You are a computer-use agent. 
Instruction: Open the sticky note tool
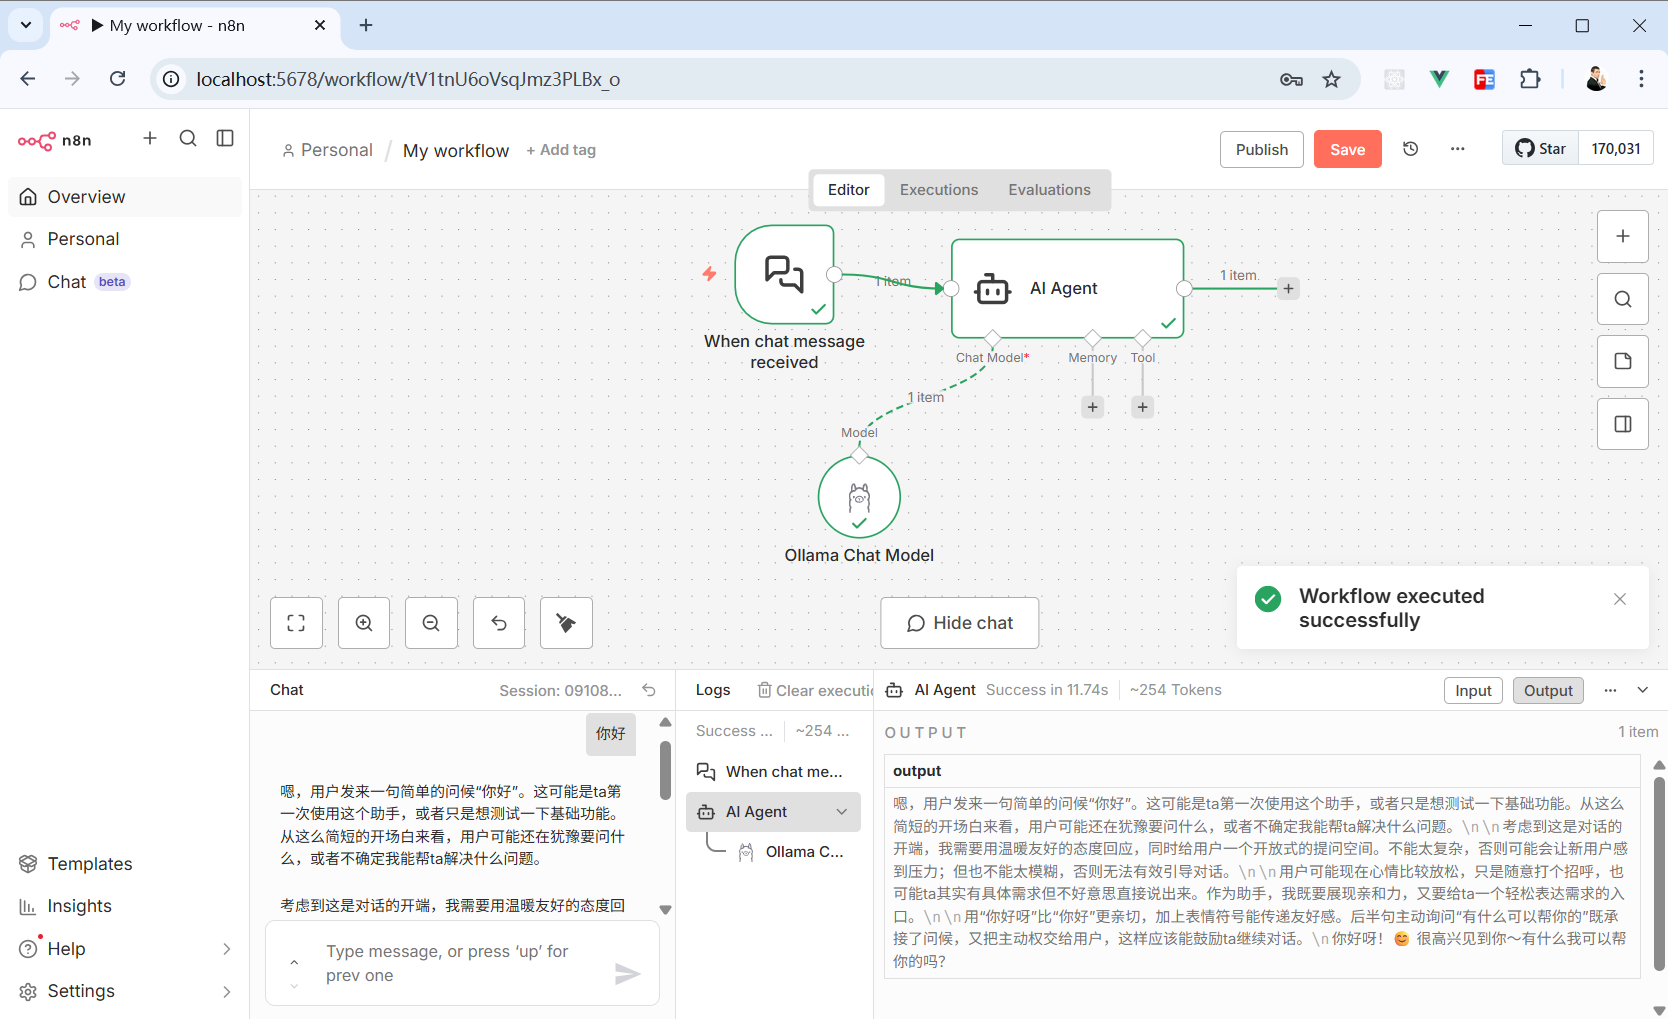tap(1622, 361)
